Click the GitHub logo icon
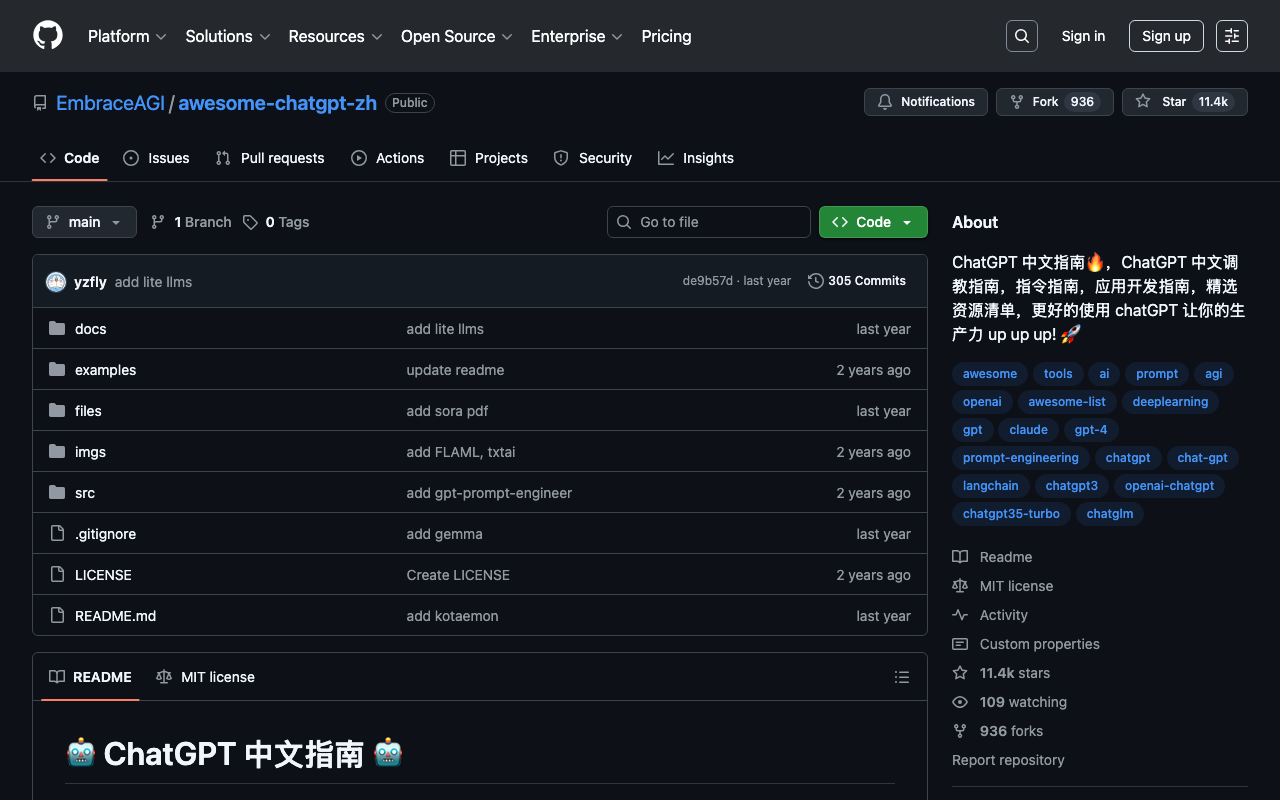Screen dimensions: 1280x800 pos(48,36)
